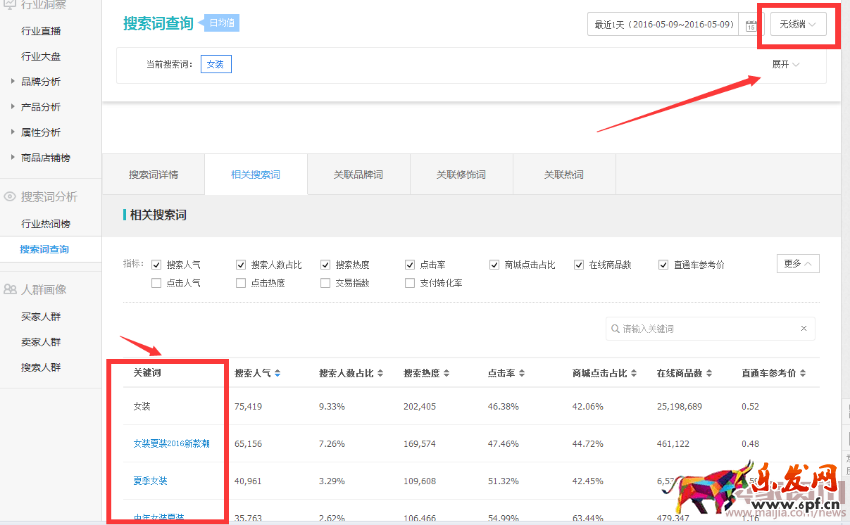Sort by 搜索人气 column arrows
The image size is (850, 525).
tap(278, 373)
